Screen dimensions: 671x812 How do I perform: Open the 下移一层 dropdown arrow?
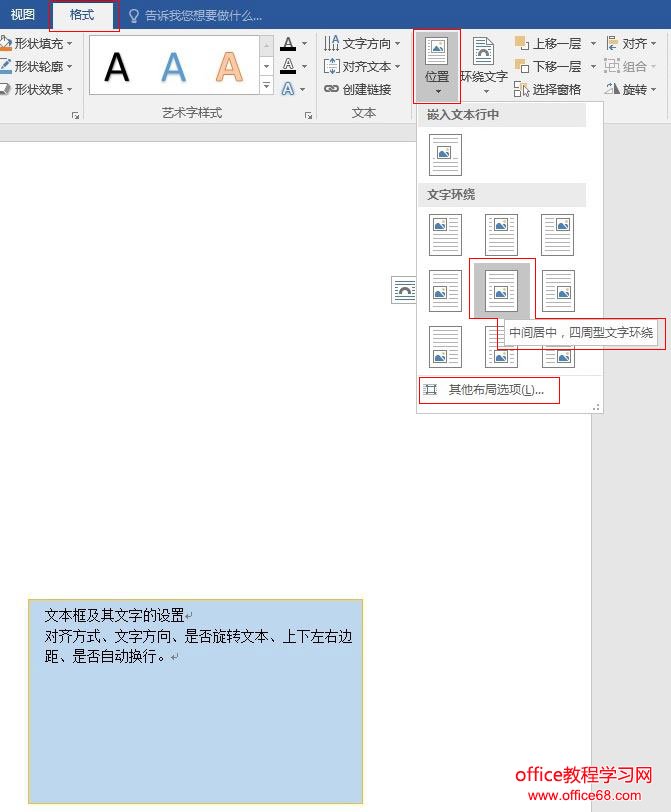pyautogui.click(x=593, y=66)
